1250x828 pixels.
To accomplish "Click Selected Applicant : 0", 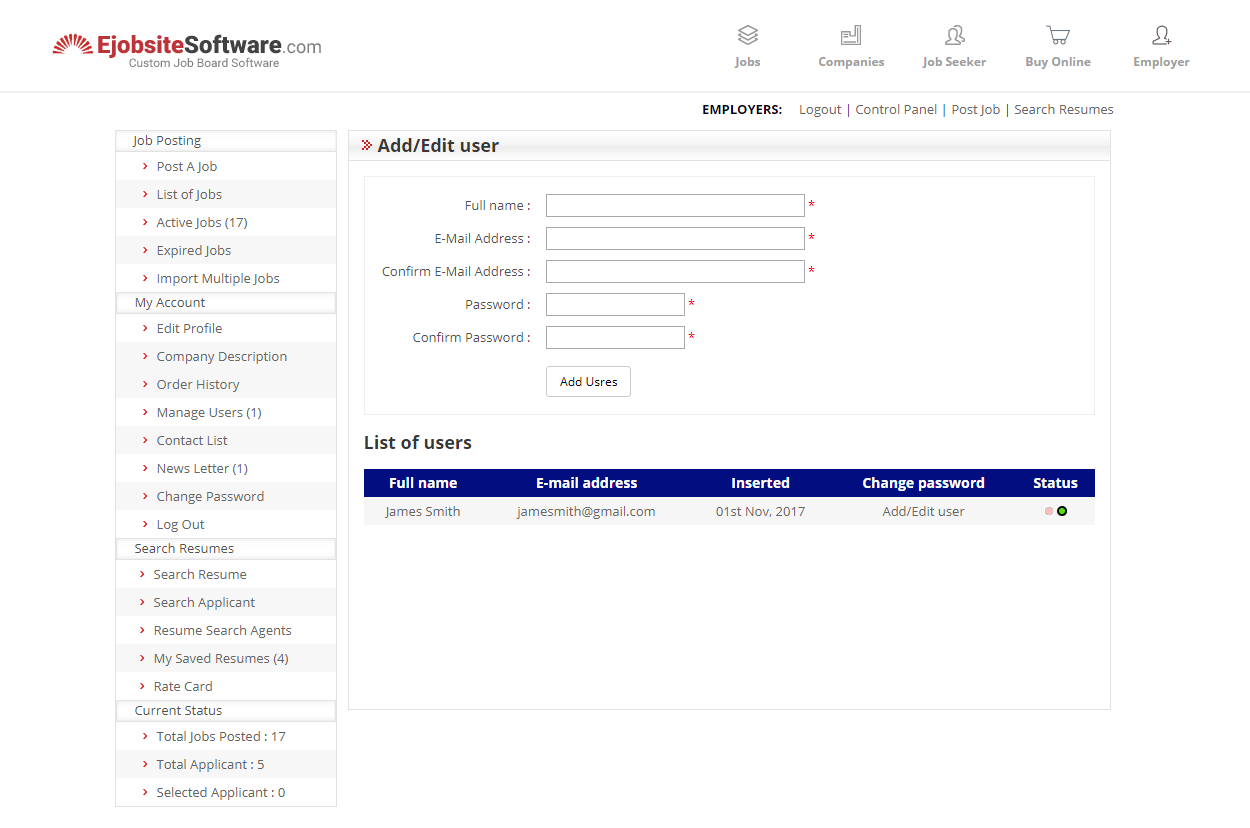I will (221, 793).
